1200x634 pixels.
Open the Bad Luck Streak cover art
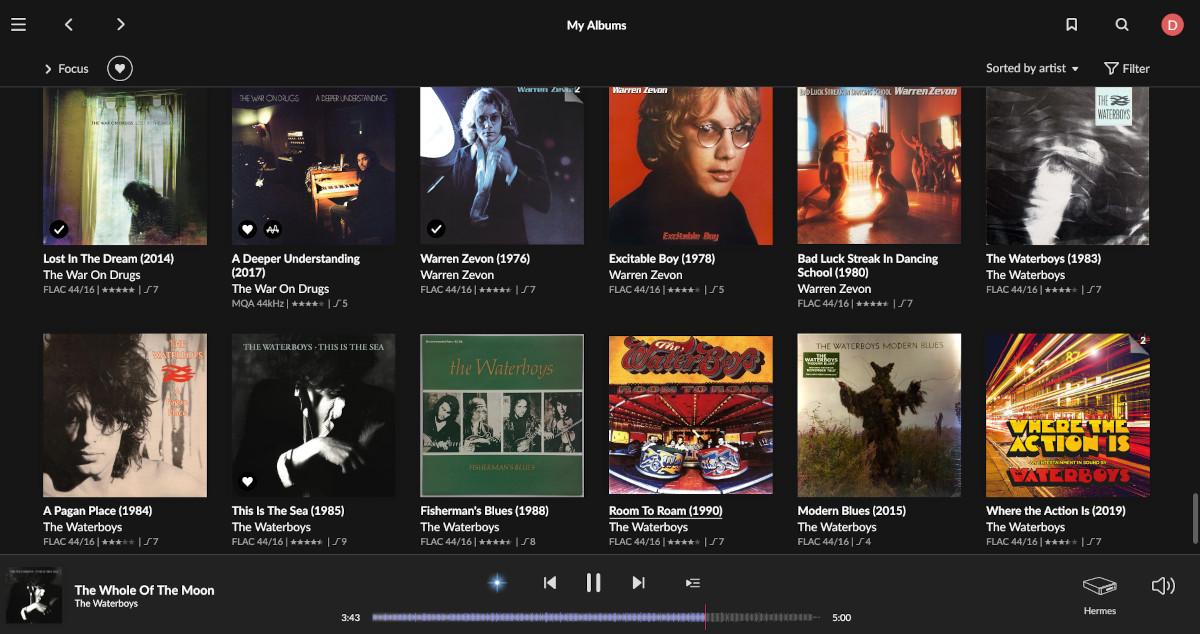[879, 166]
